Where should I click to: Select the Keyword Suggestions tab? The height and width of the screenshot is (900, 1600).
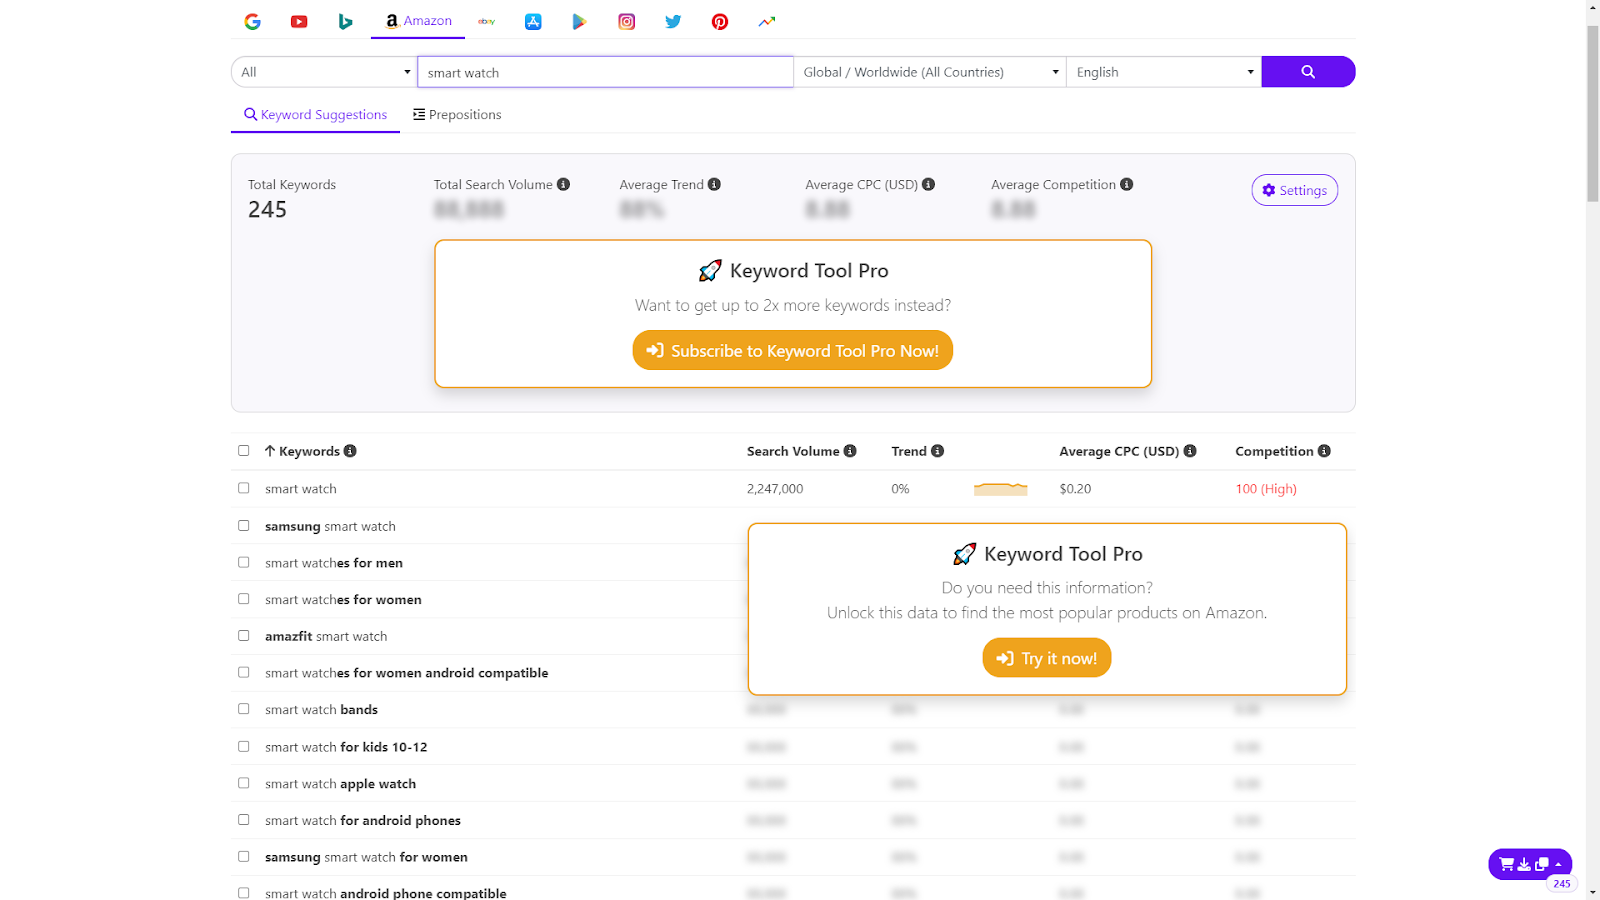coord(315,115)
